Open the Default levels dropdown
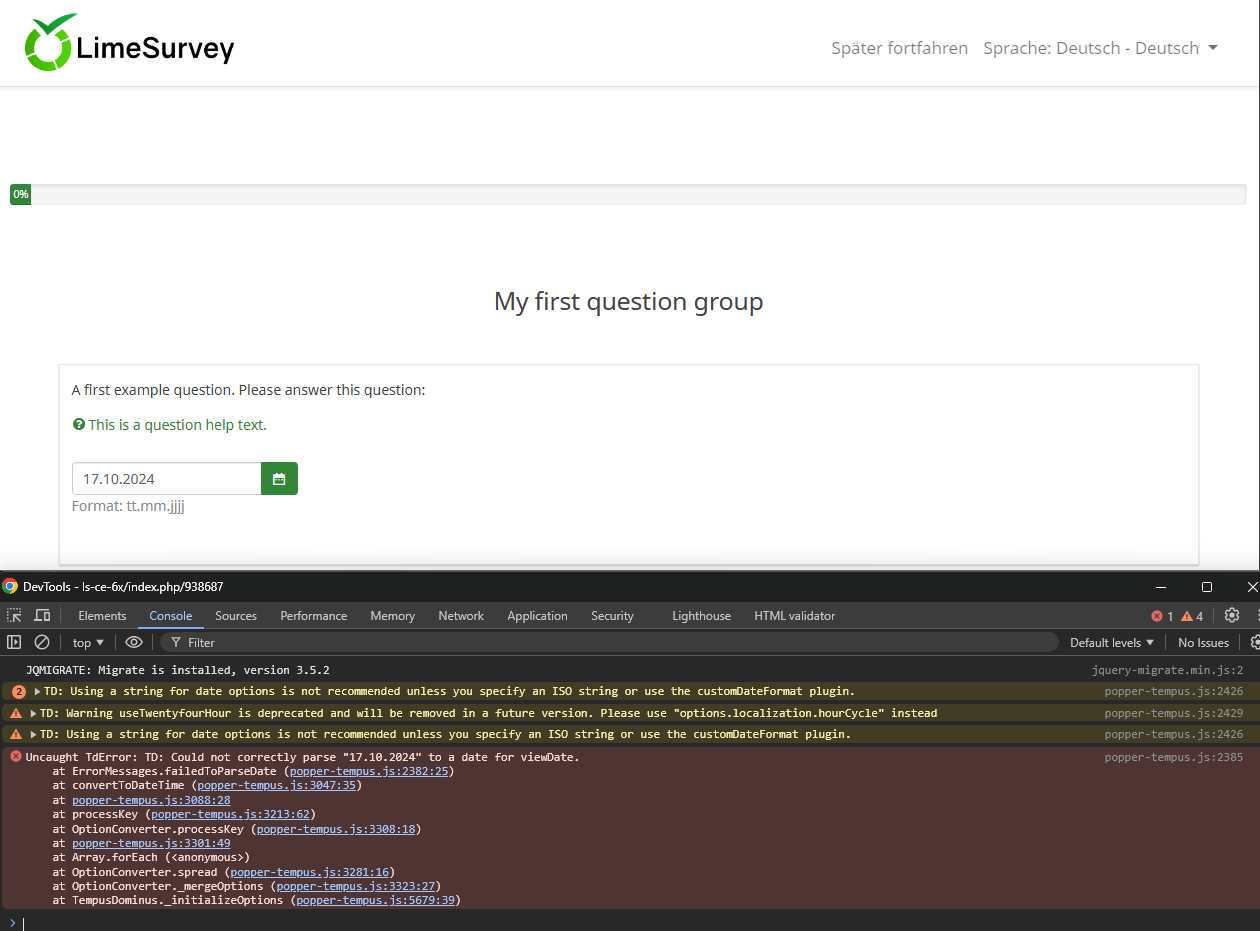 [1112, 642]
